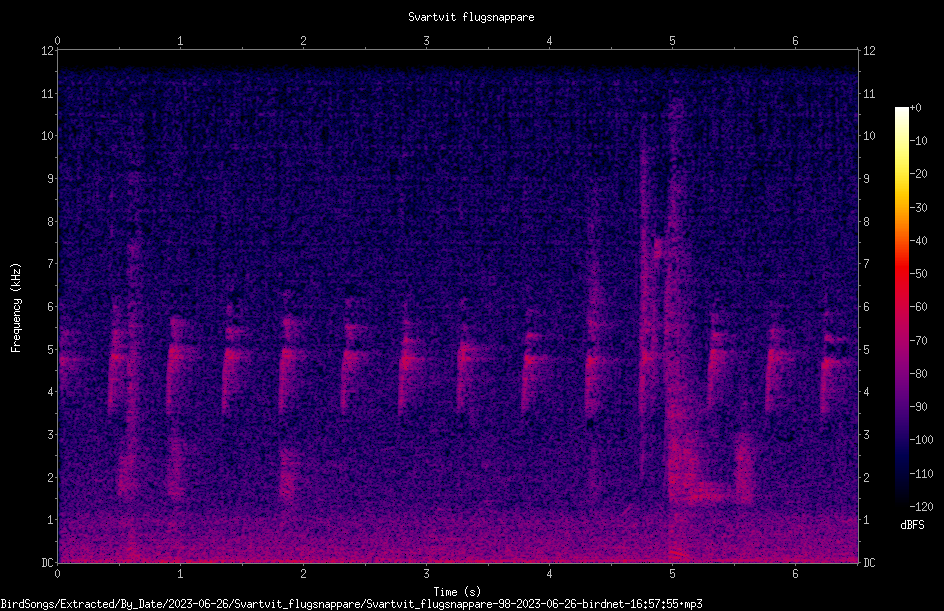Click the '3' tick on the top time axis
The width and height of the screenshot is (944, 611).
426,41
